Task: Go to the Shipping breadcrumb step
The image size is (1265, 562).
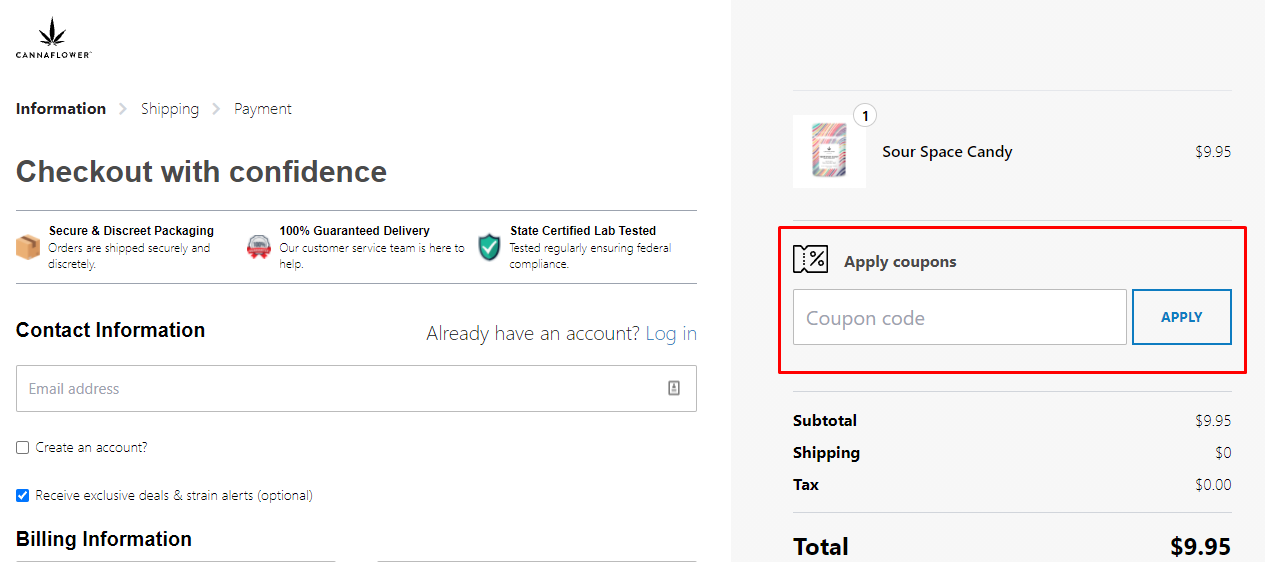Action: click(170, 109)
